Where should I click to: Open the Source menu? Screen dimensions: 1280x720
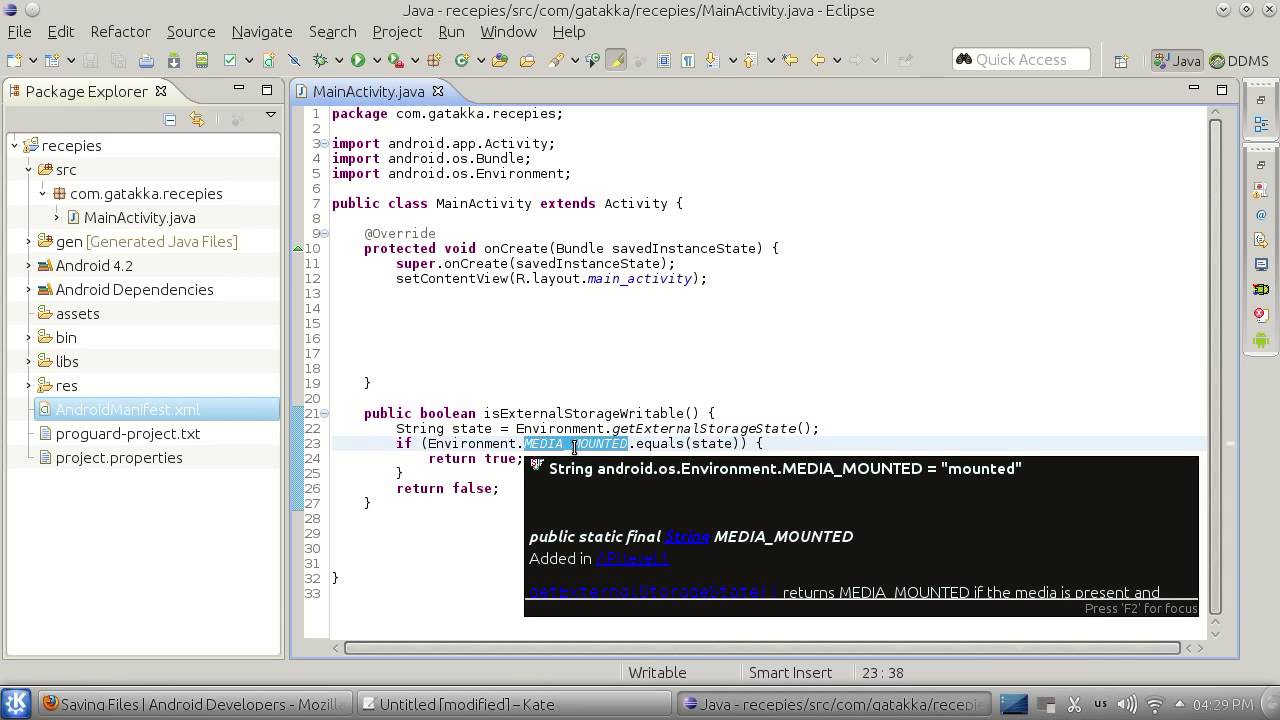click(x=191, y=31)
